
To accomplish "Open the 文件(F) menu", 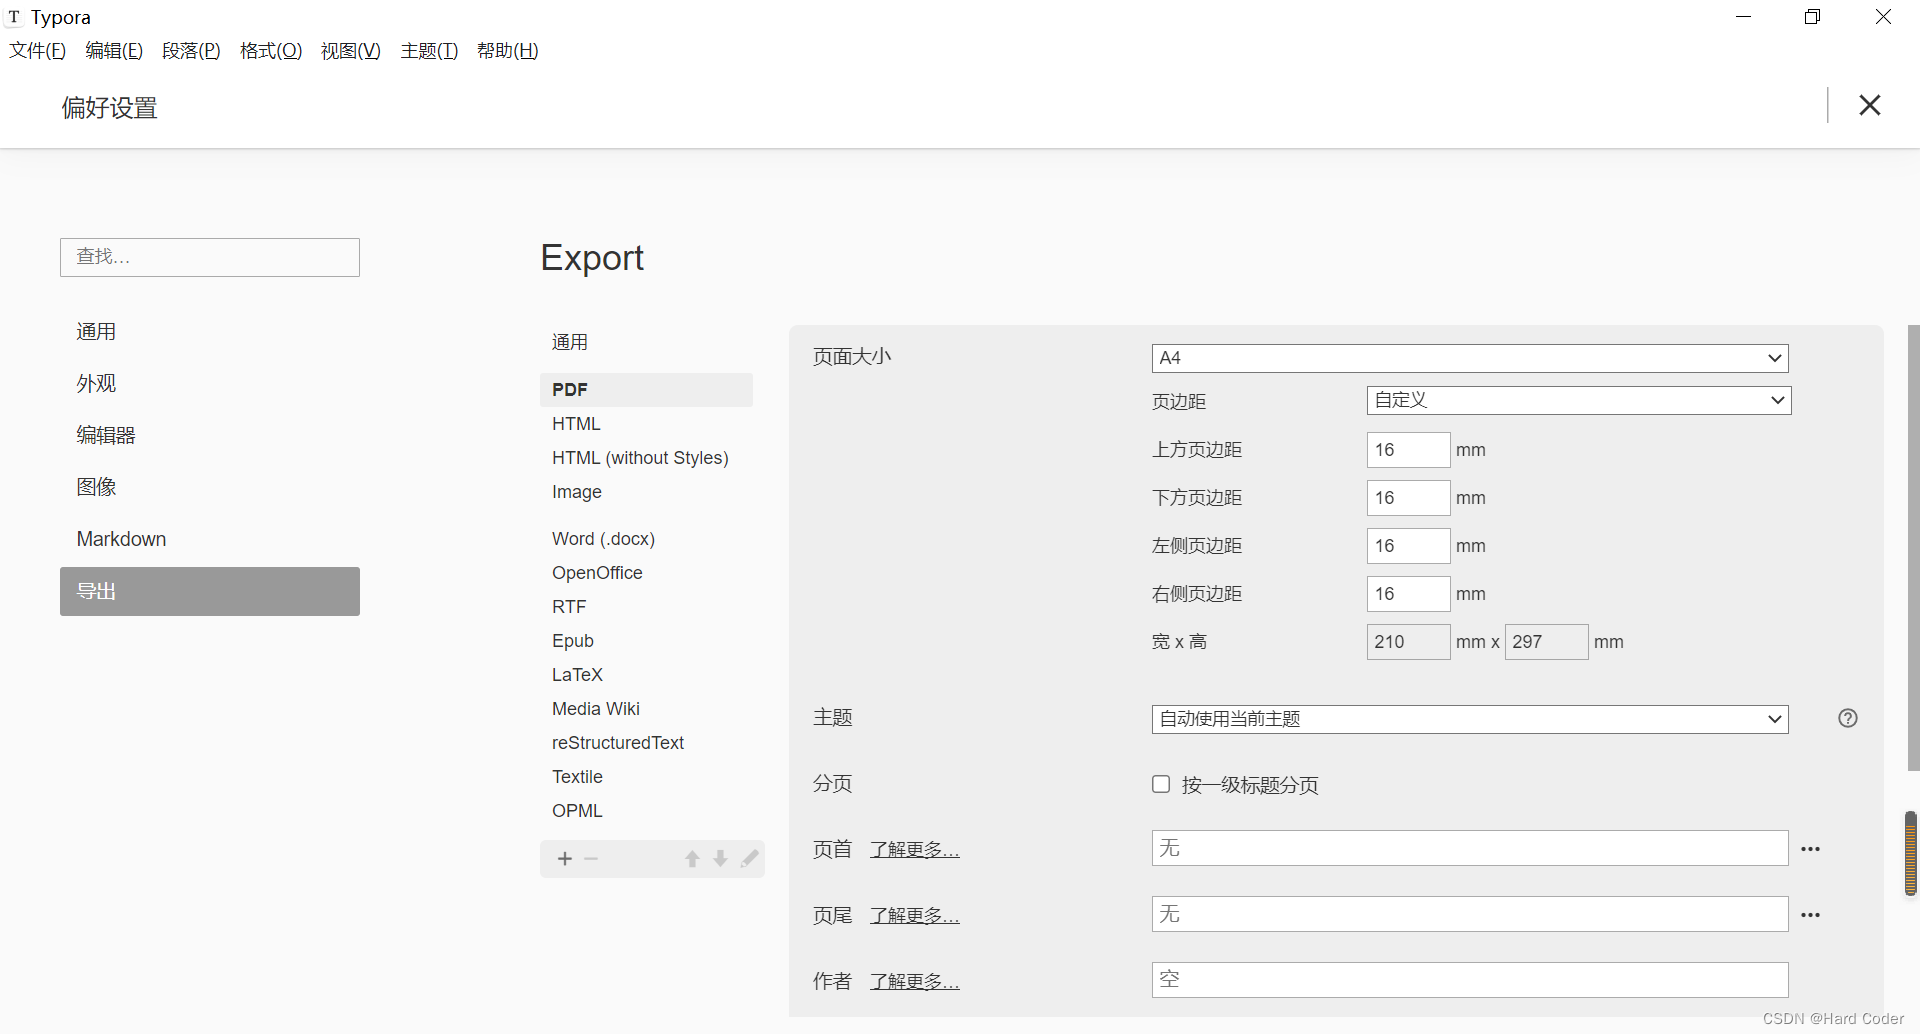I will (x=38, y=51).
